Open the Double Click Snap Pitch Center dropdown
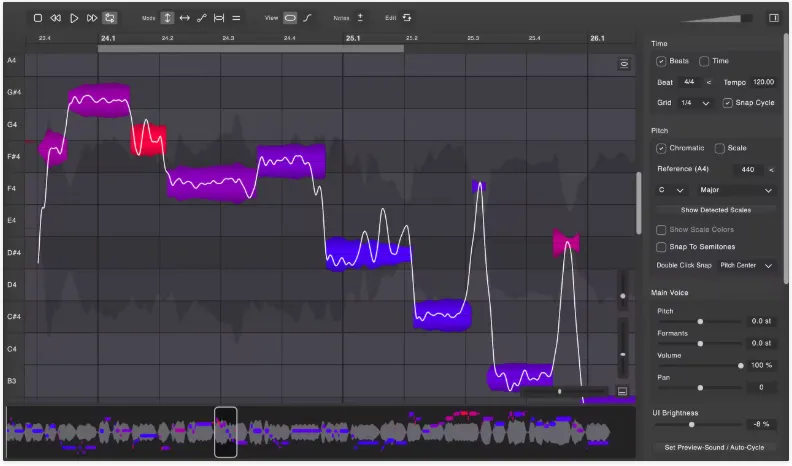Image resolution: width=792 pixels, height=466 pixels. pos(746,266)
